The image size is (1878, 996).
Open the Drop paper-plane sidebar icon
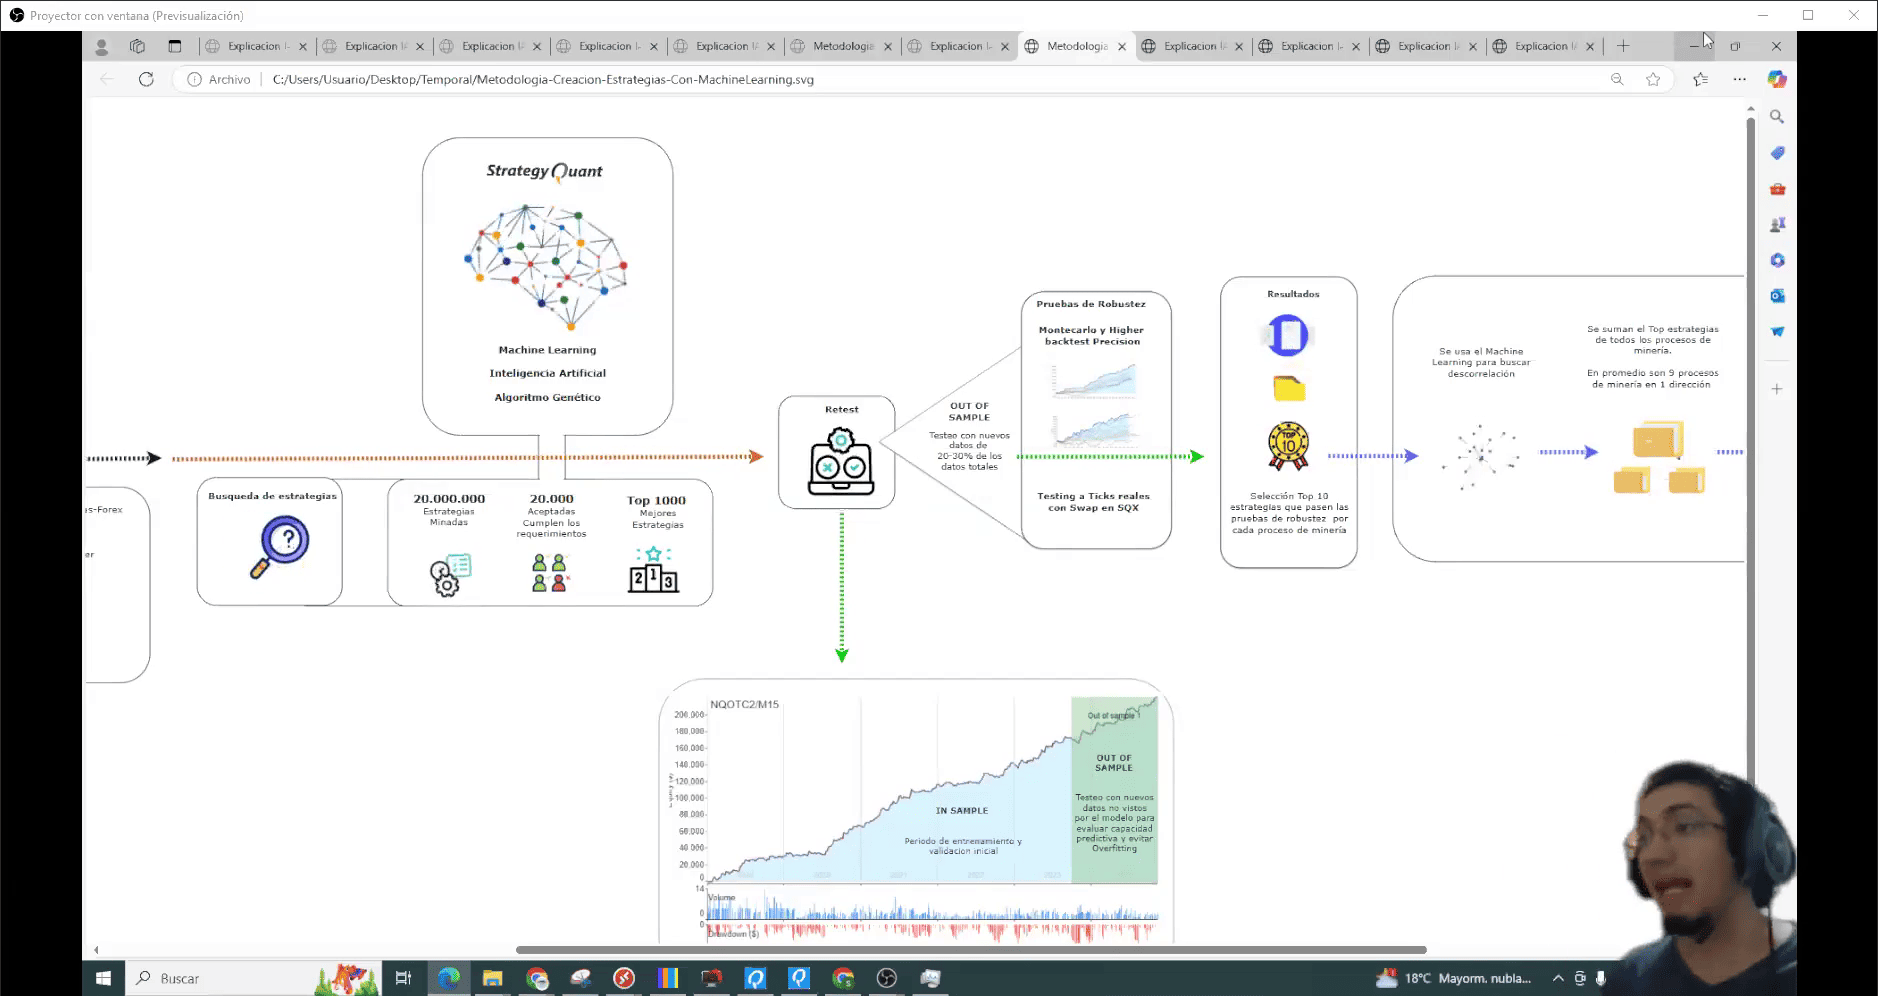pyautogui.click(x=1777, y=331)
